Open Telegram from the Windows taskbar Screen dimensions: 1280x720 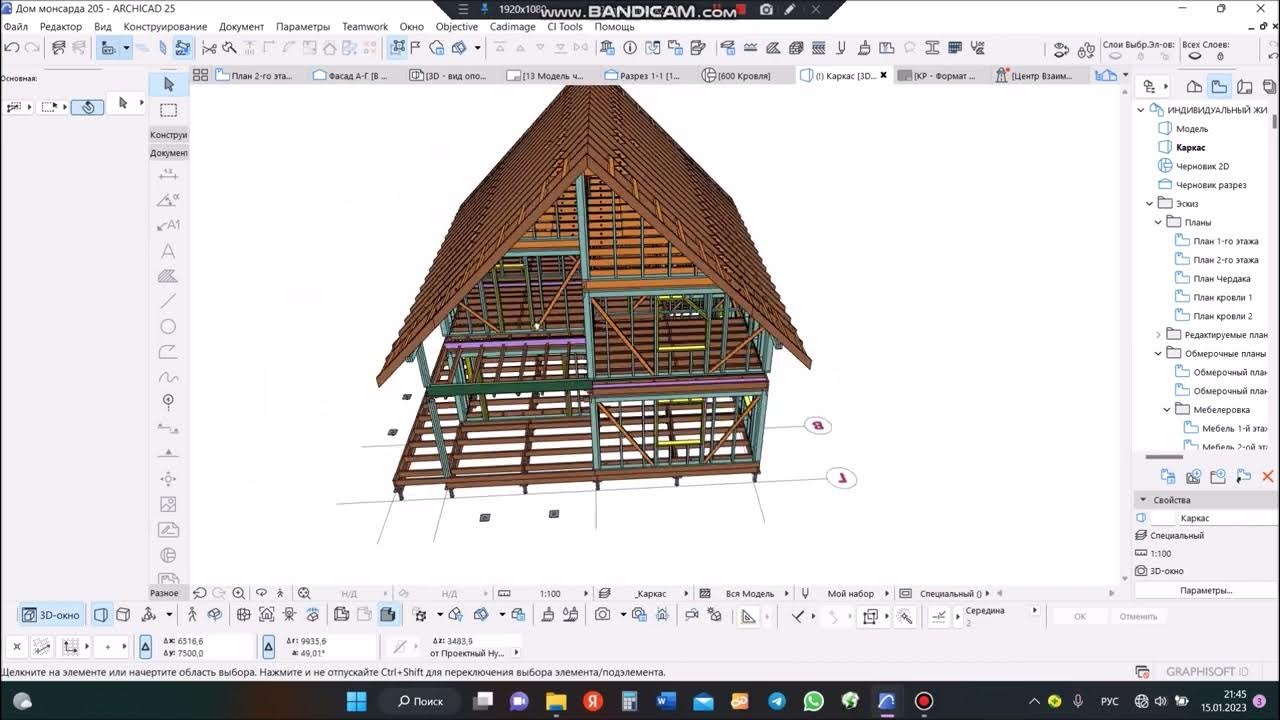pyautogui.click(x=776, y=701)
